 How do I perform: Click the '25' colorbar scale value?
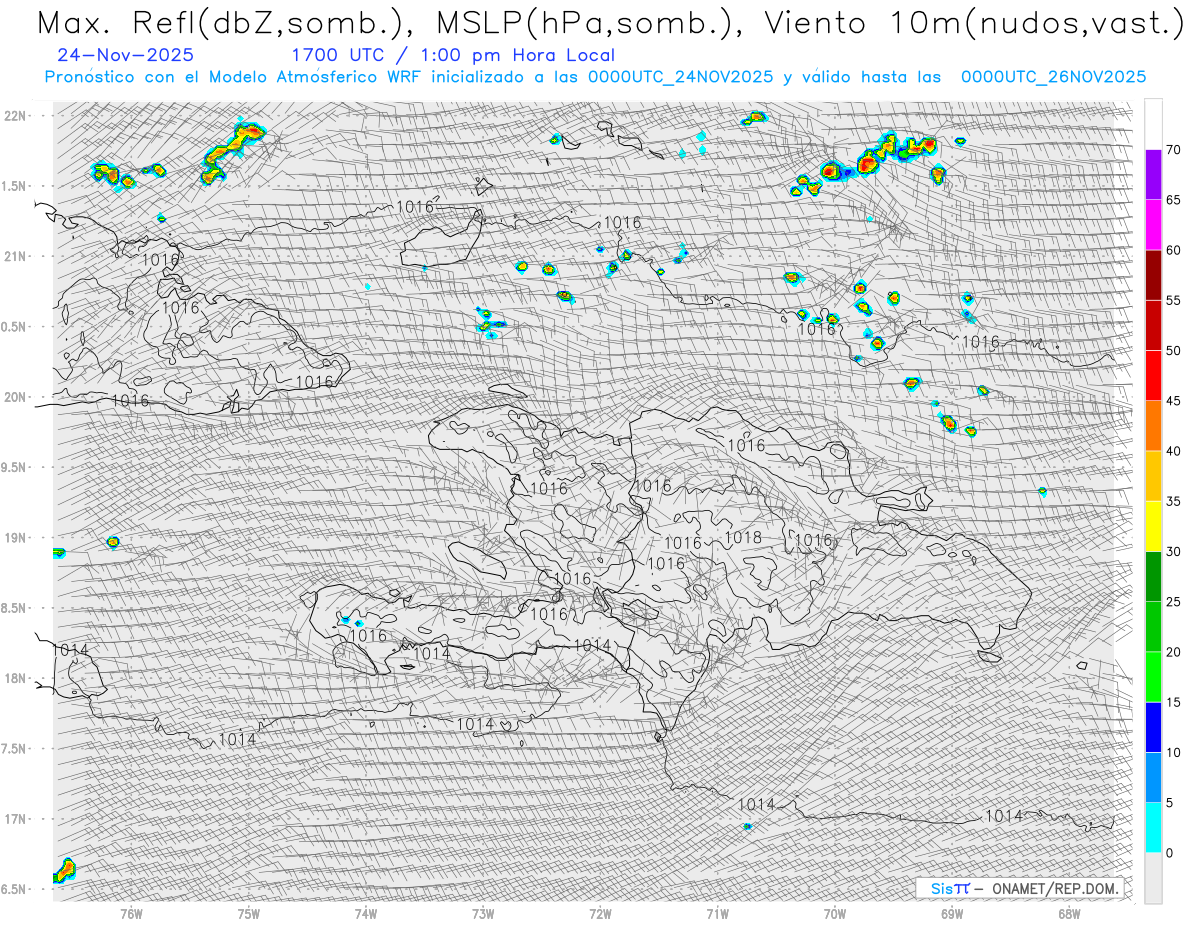(1173, 602)
